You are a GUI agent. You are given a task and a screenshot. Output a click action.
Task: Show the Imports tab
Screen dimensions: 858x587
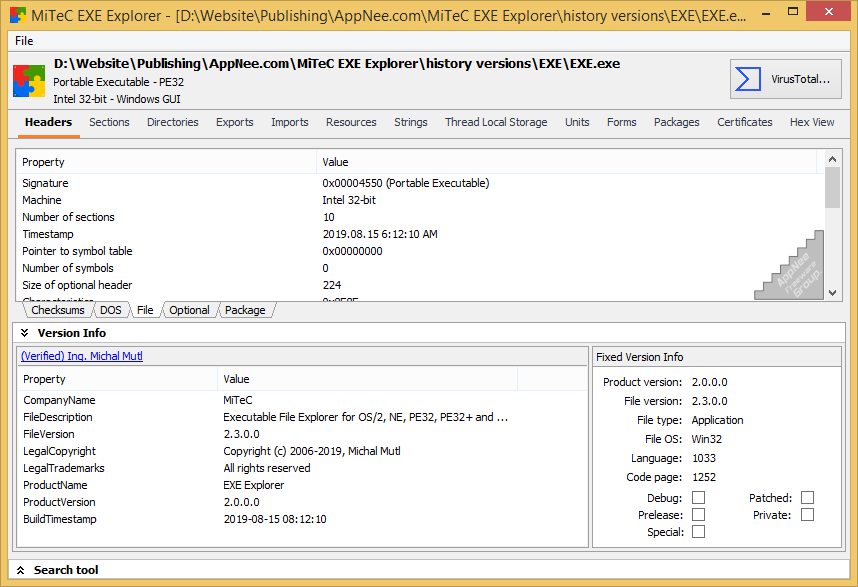click(290, 122)
